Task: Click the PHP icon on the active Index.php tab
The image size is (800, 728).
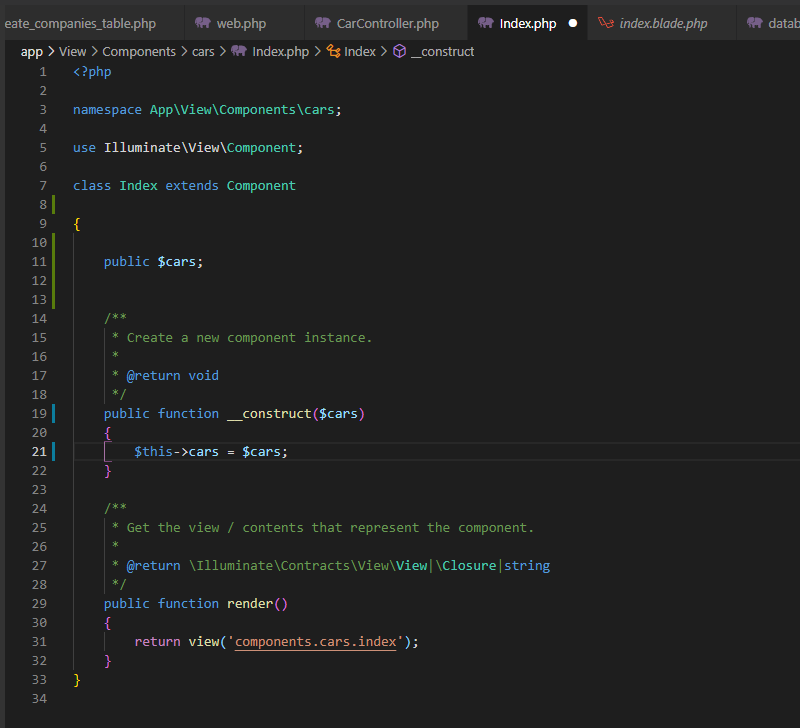Action: [x=485, y=23]
